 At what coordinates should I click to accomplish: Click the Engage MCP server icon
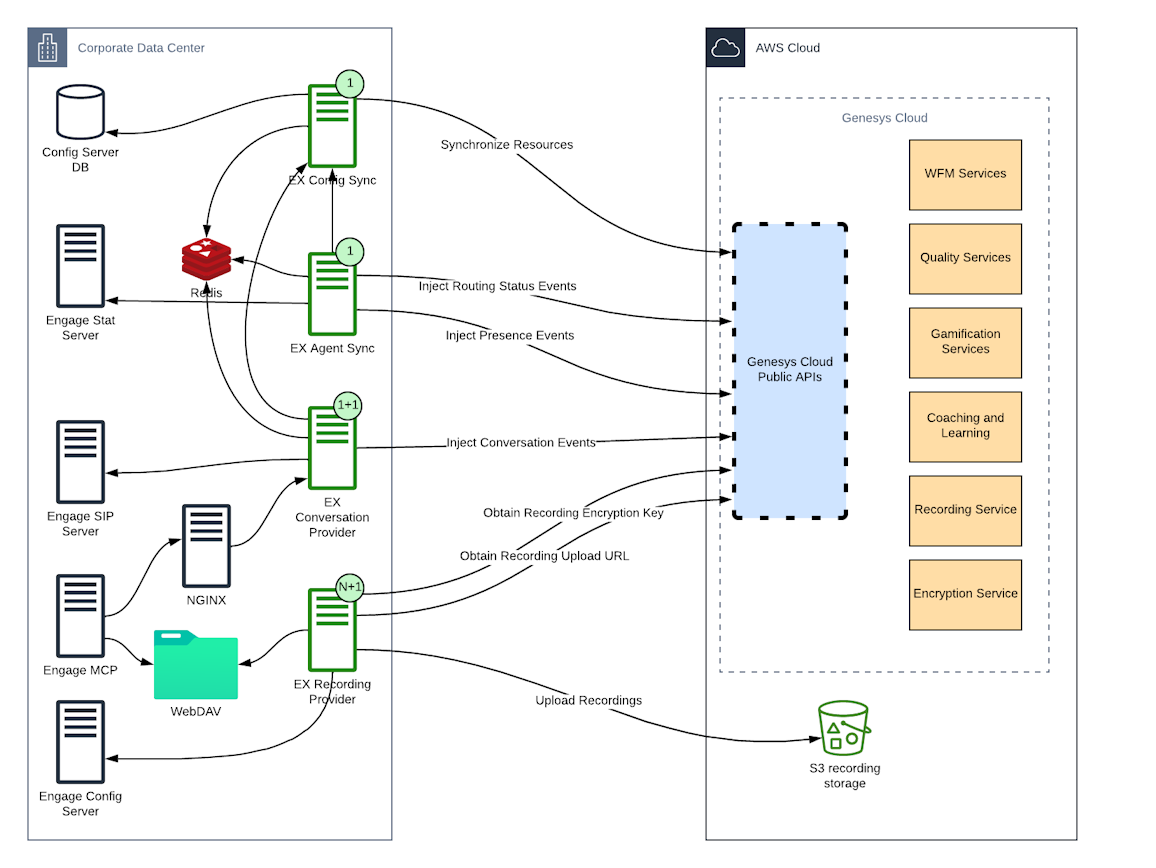point(80,615)
